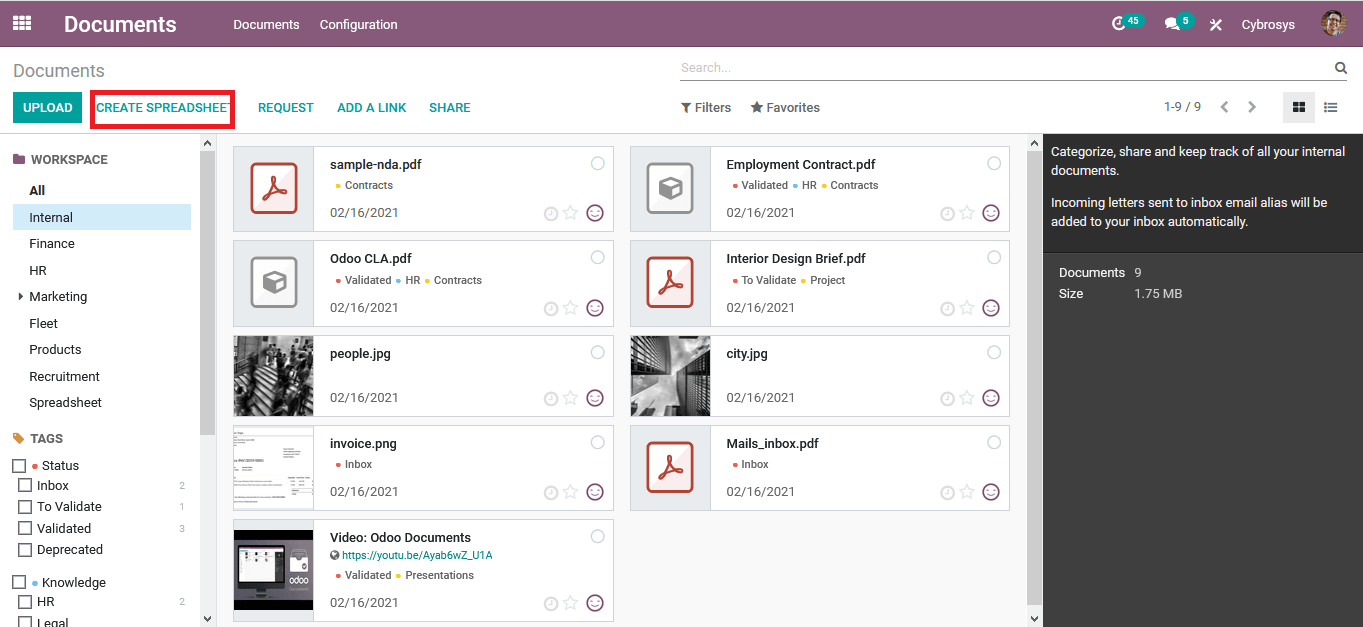
Task: Check the Knowledge tag group checkbox
Action: click(x=19, y=582)
